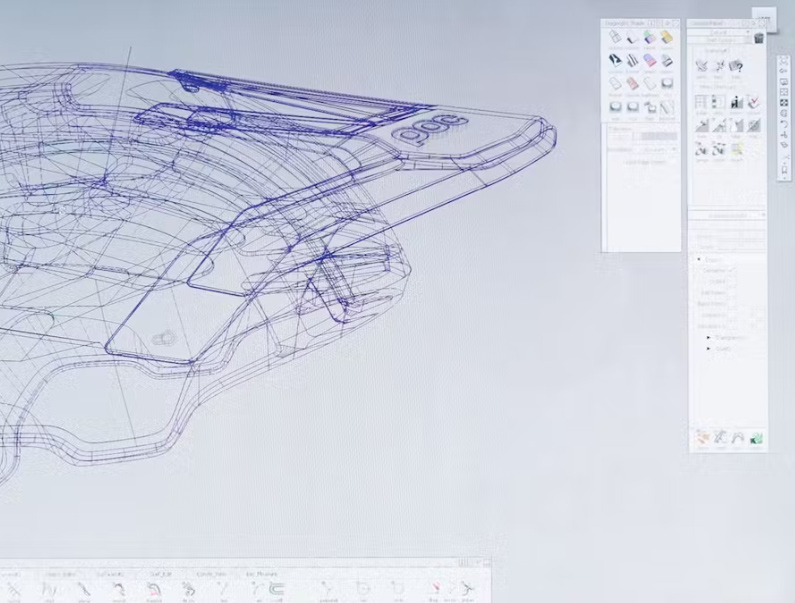Viewport: 795px width, 603px height.
Task: Select the yellow shading icon in top row
Action: pos(667,37)
